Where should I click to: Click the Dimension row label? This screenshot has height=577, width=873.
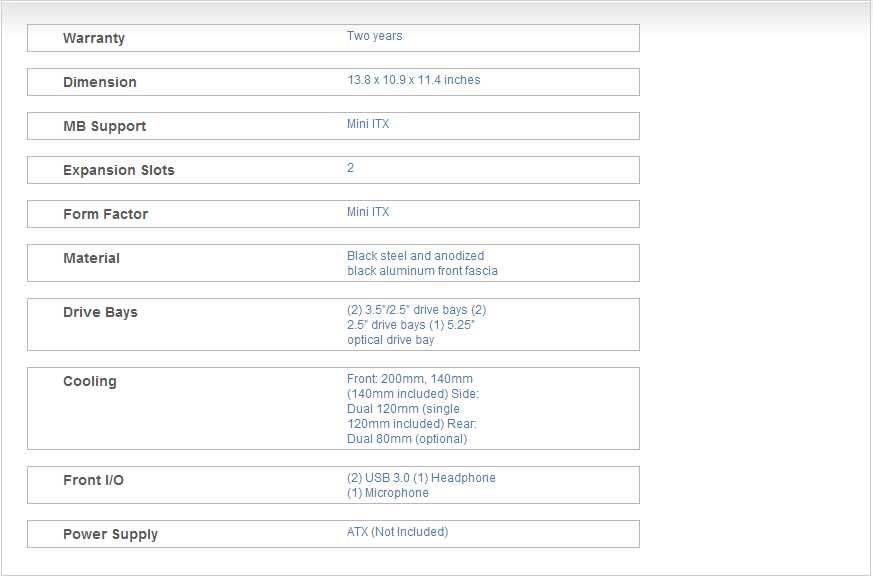(100, 82)
